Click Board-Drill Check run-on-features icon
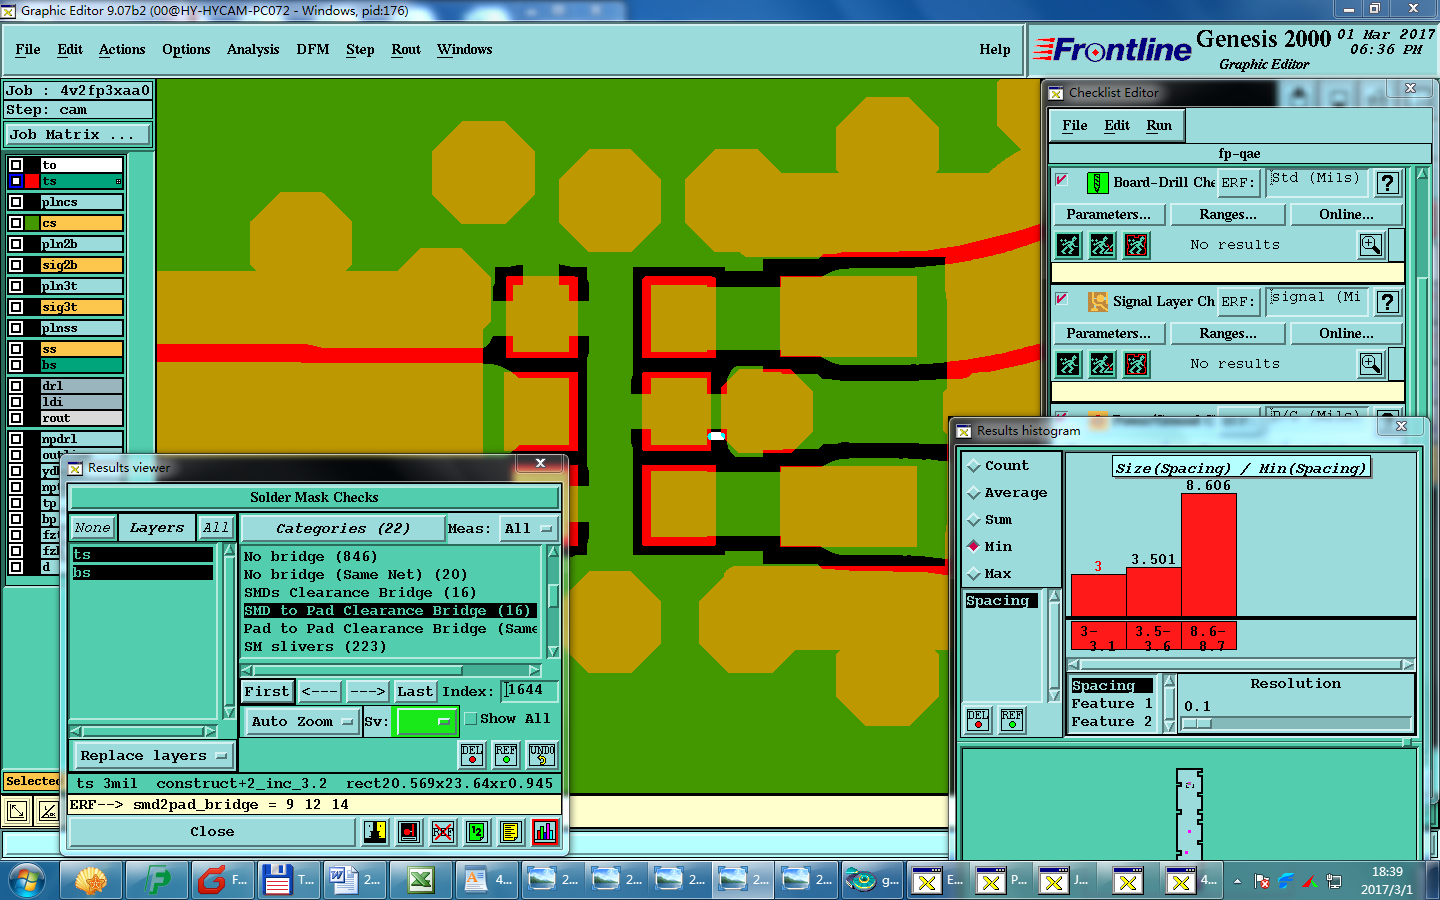Screen dimensions: 1440x900 1102,245
